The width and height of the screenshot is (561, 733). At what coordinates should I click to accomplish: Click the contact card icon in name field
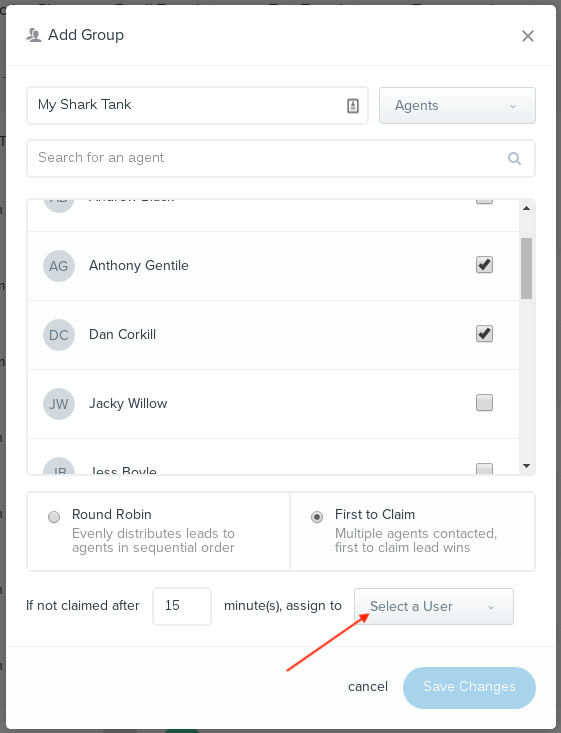pos(353,106)
